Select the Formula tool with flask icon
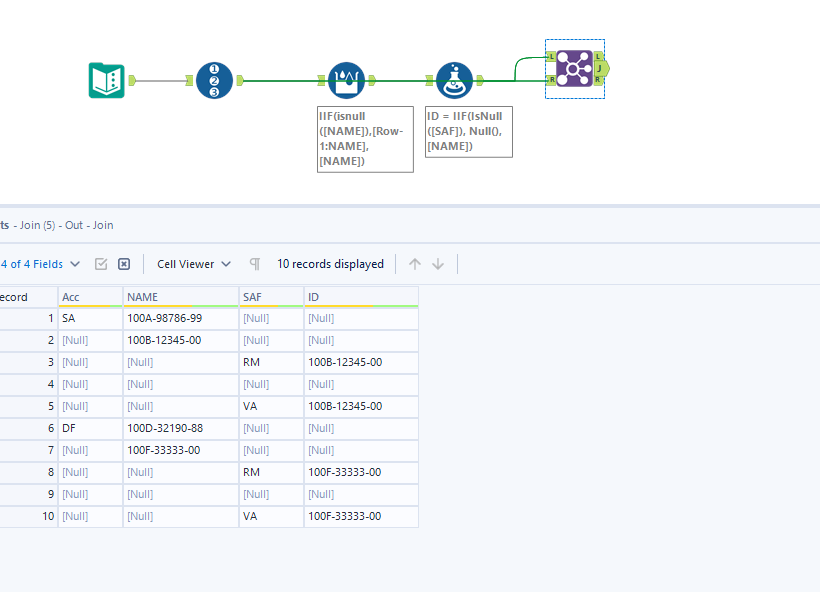 (454, 80)
